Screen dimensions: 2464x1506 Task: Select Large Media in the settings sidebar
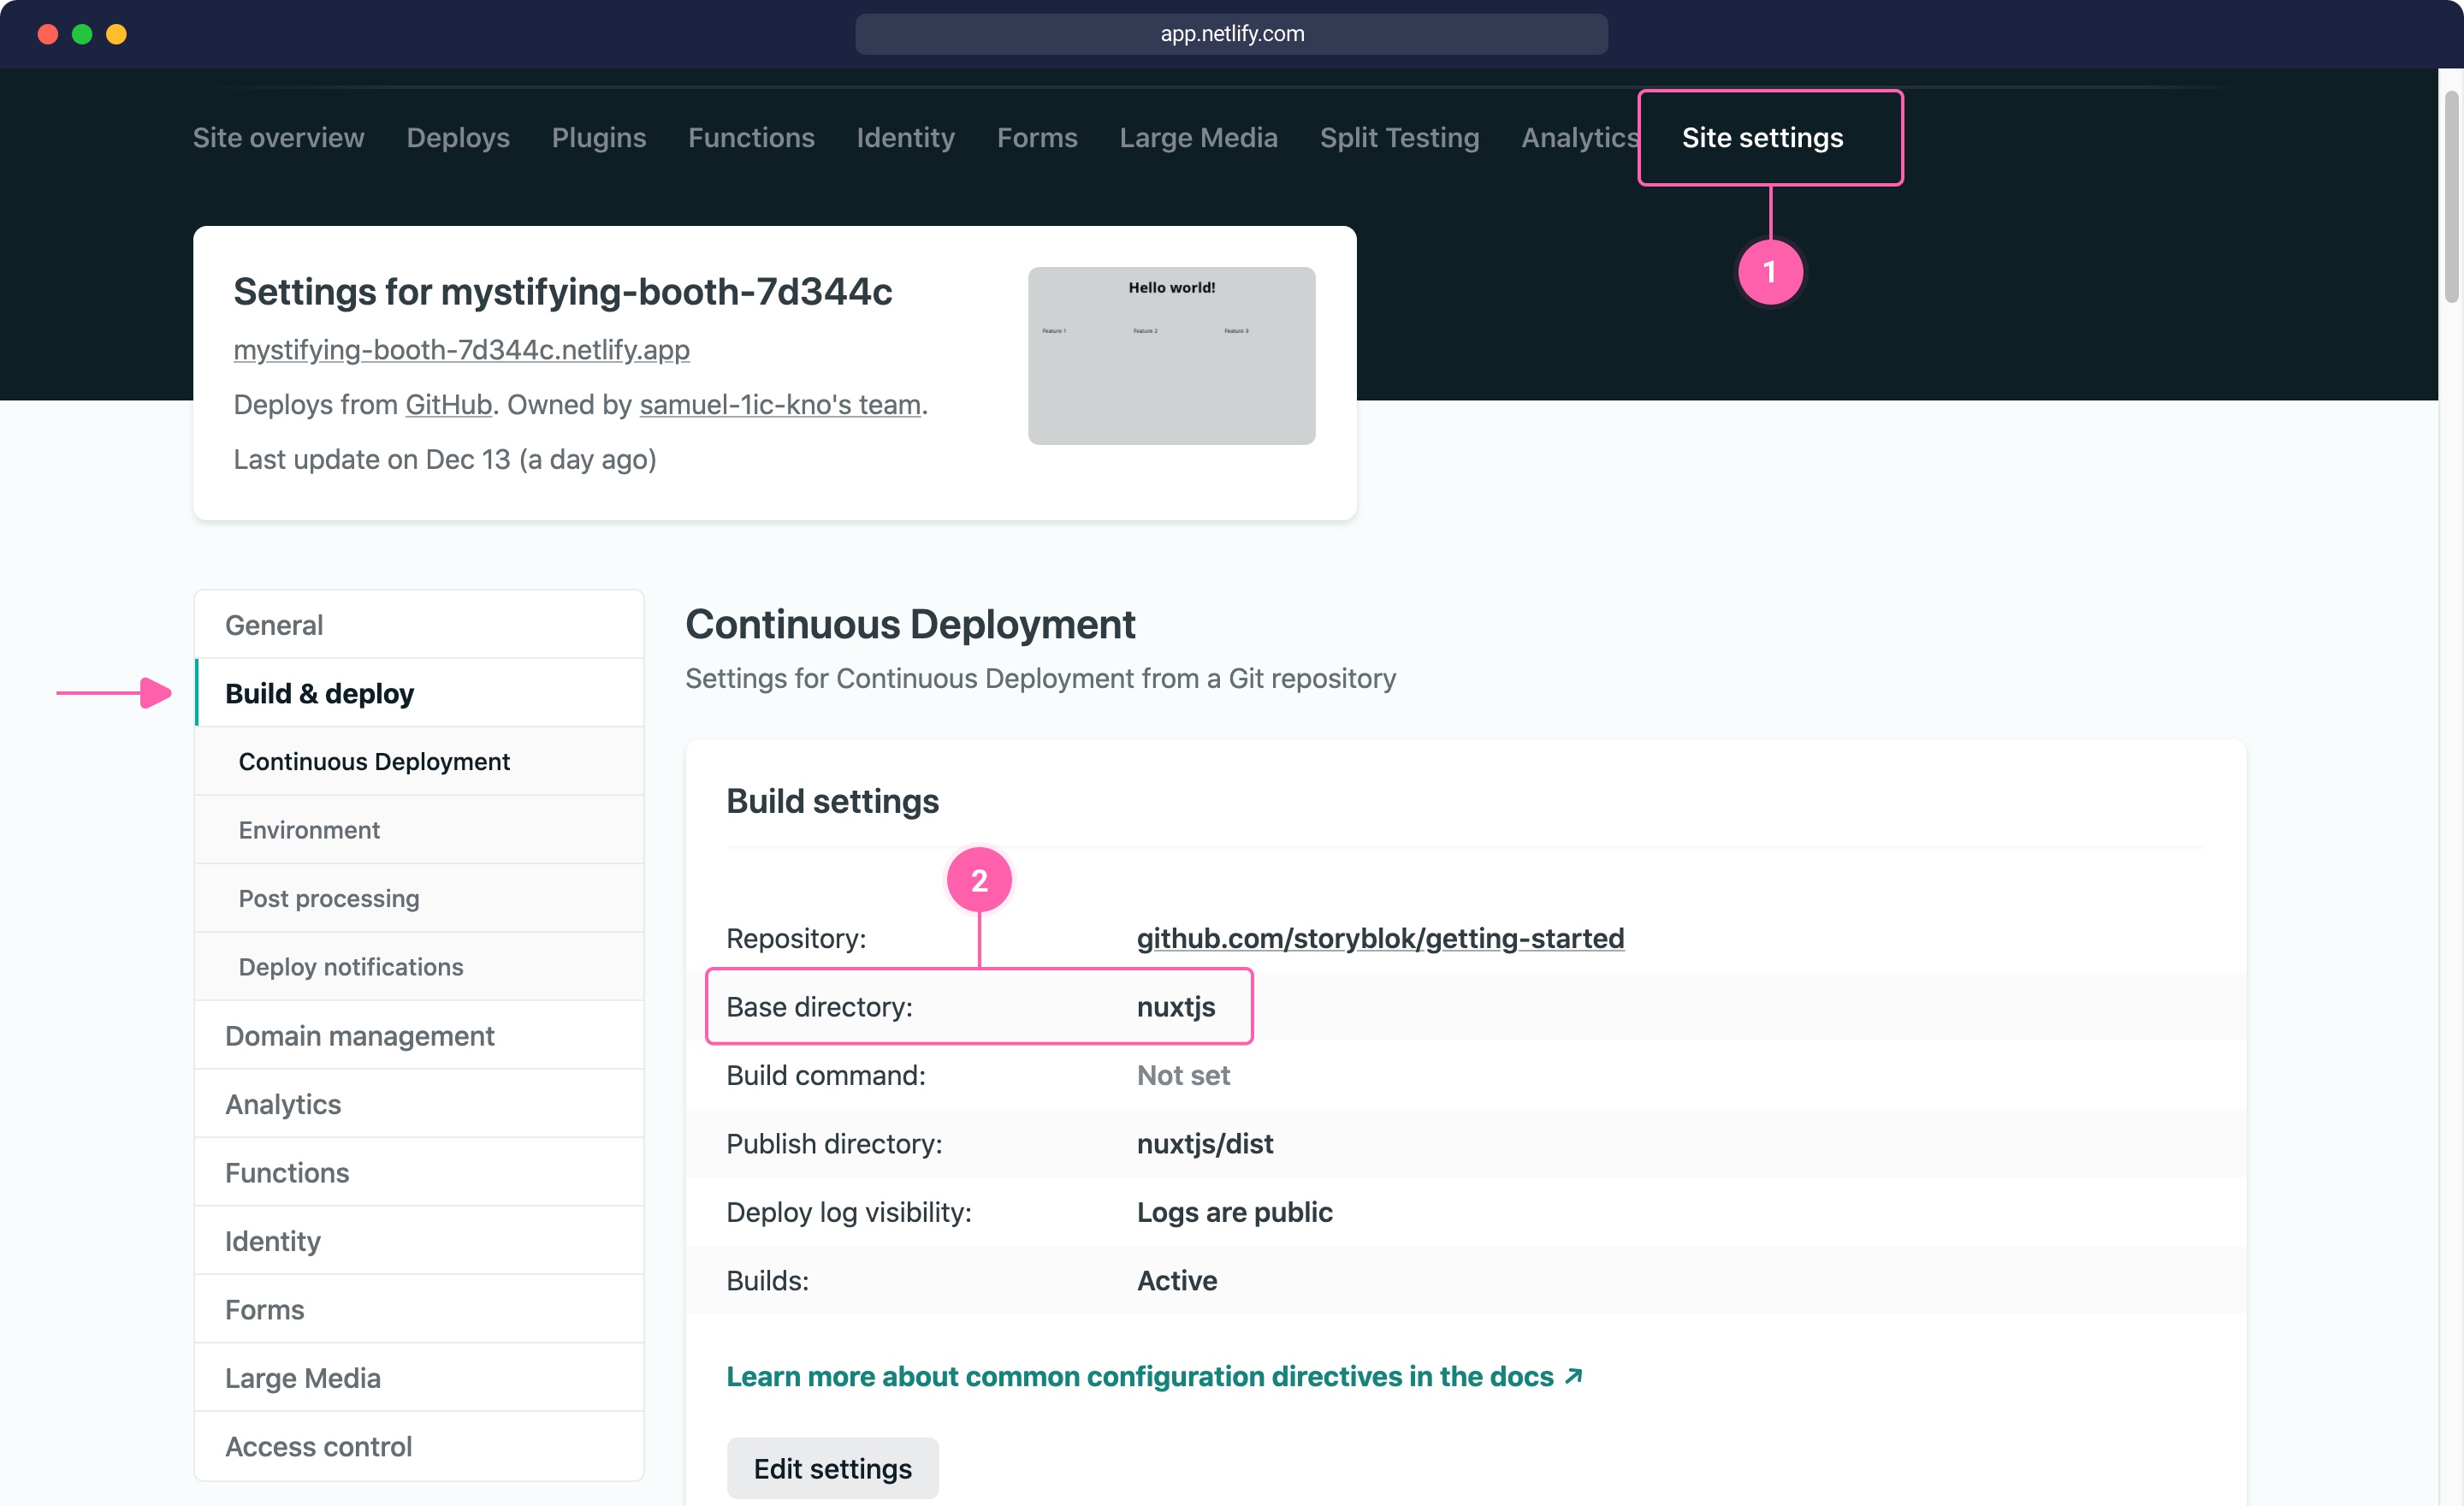click(419, 1378)
